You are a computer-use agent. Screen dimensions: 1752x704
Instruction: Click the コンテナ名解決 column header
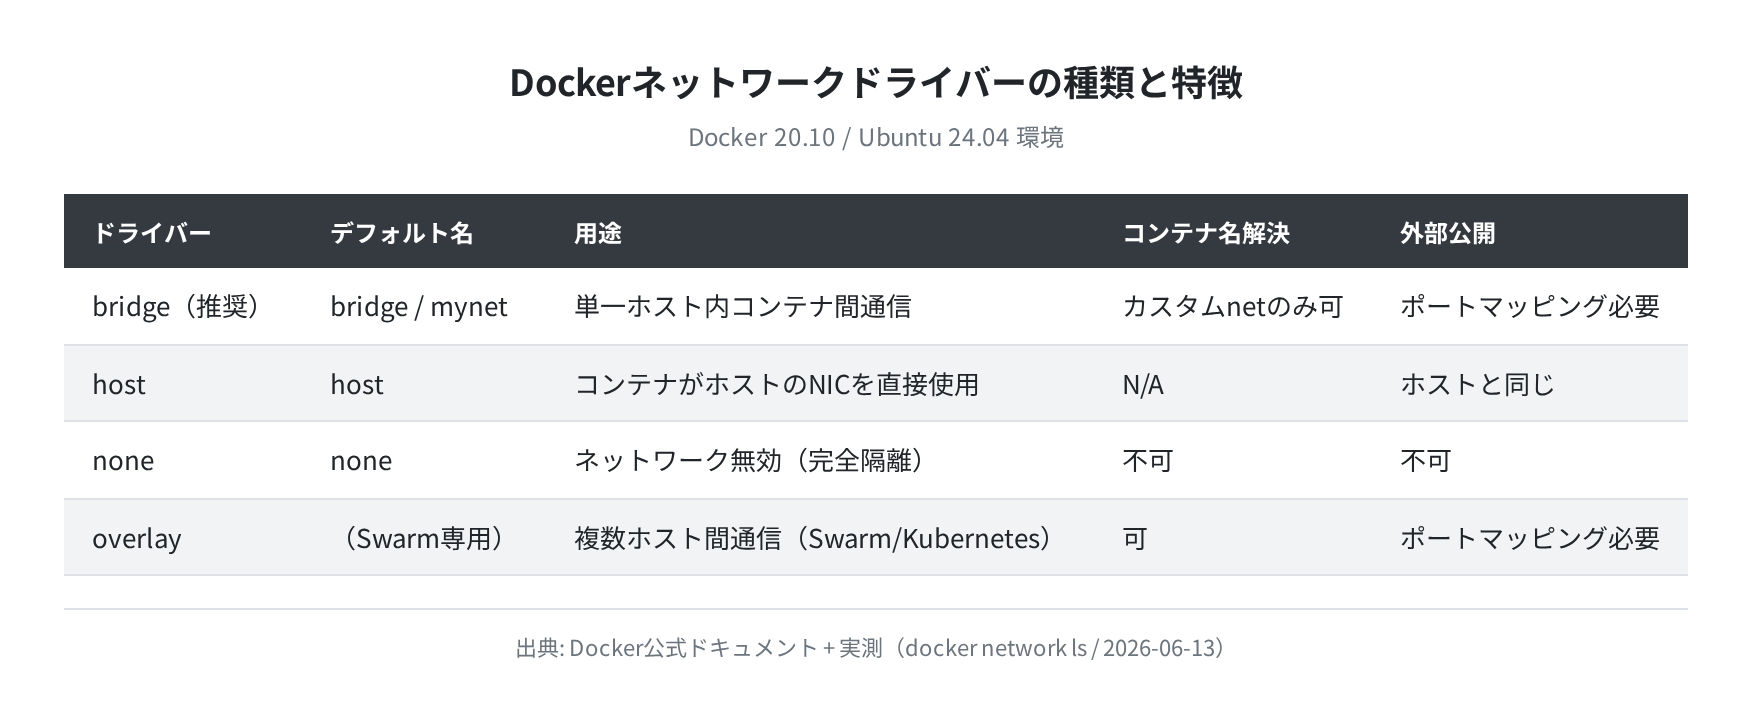[1206, 233]
